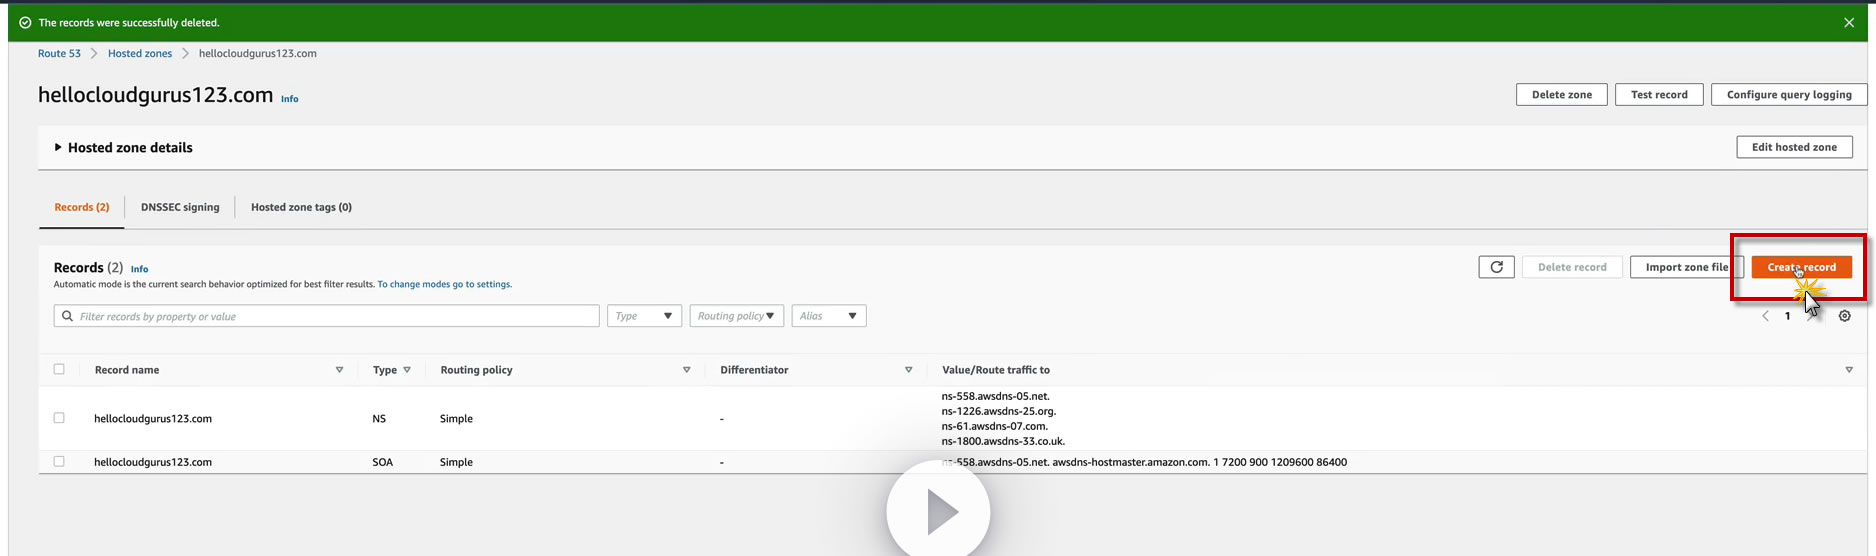Sort by Type column arrow
1876x556 pixels.
(407, 370)
